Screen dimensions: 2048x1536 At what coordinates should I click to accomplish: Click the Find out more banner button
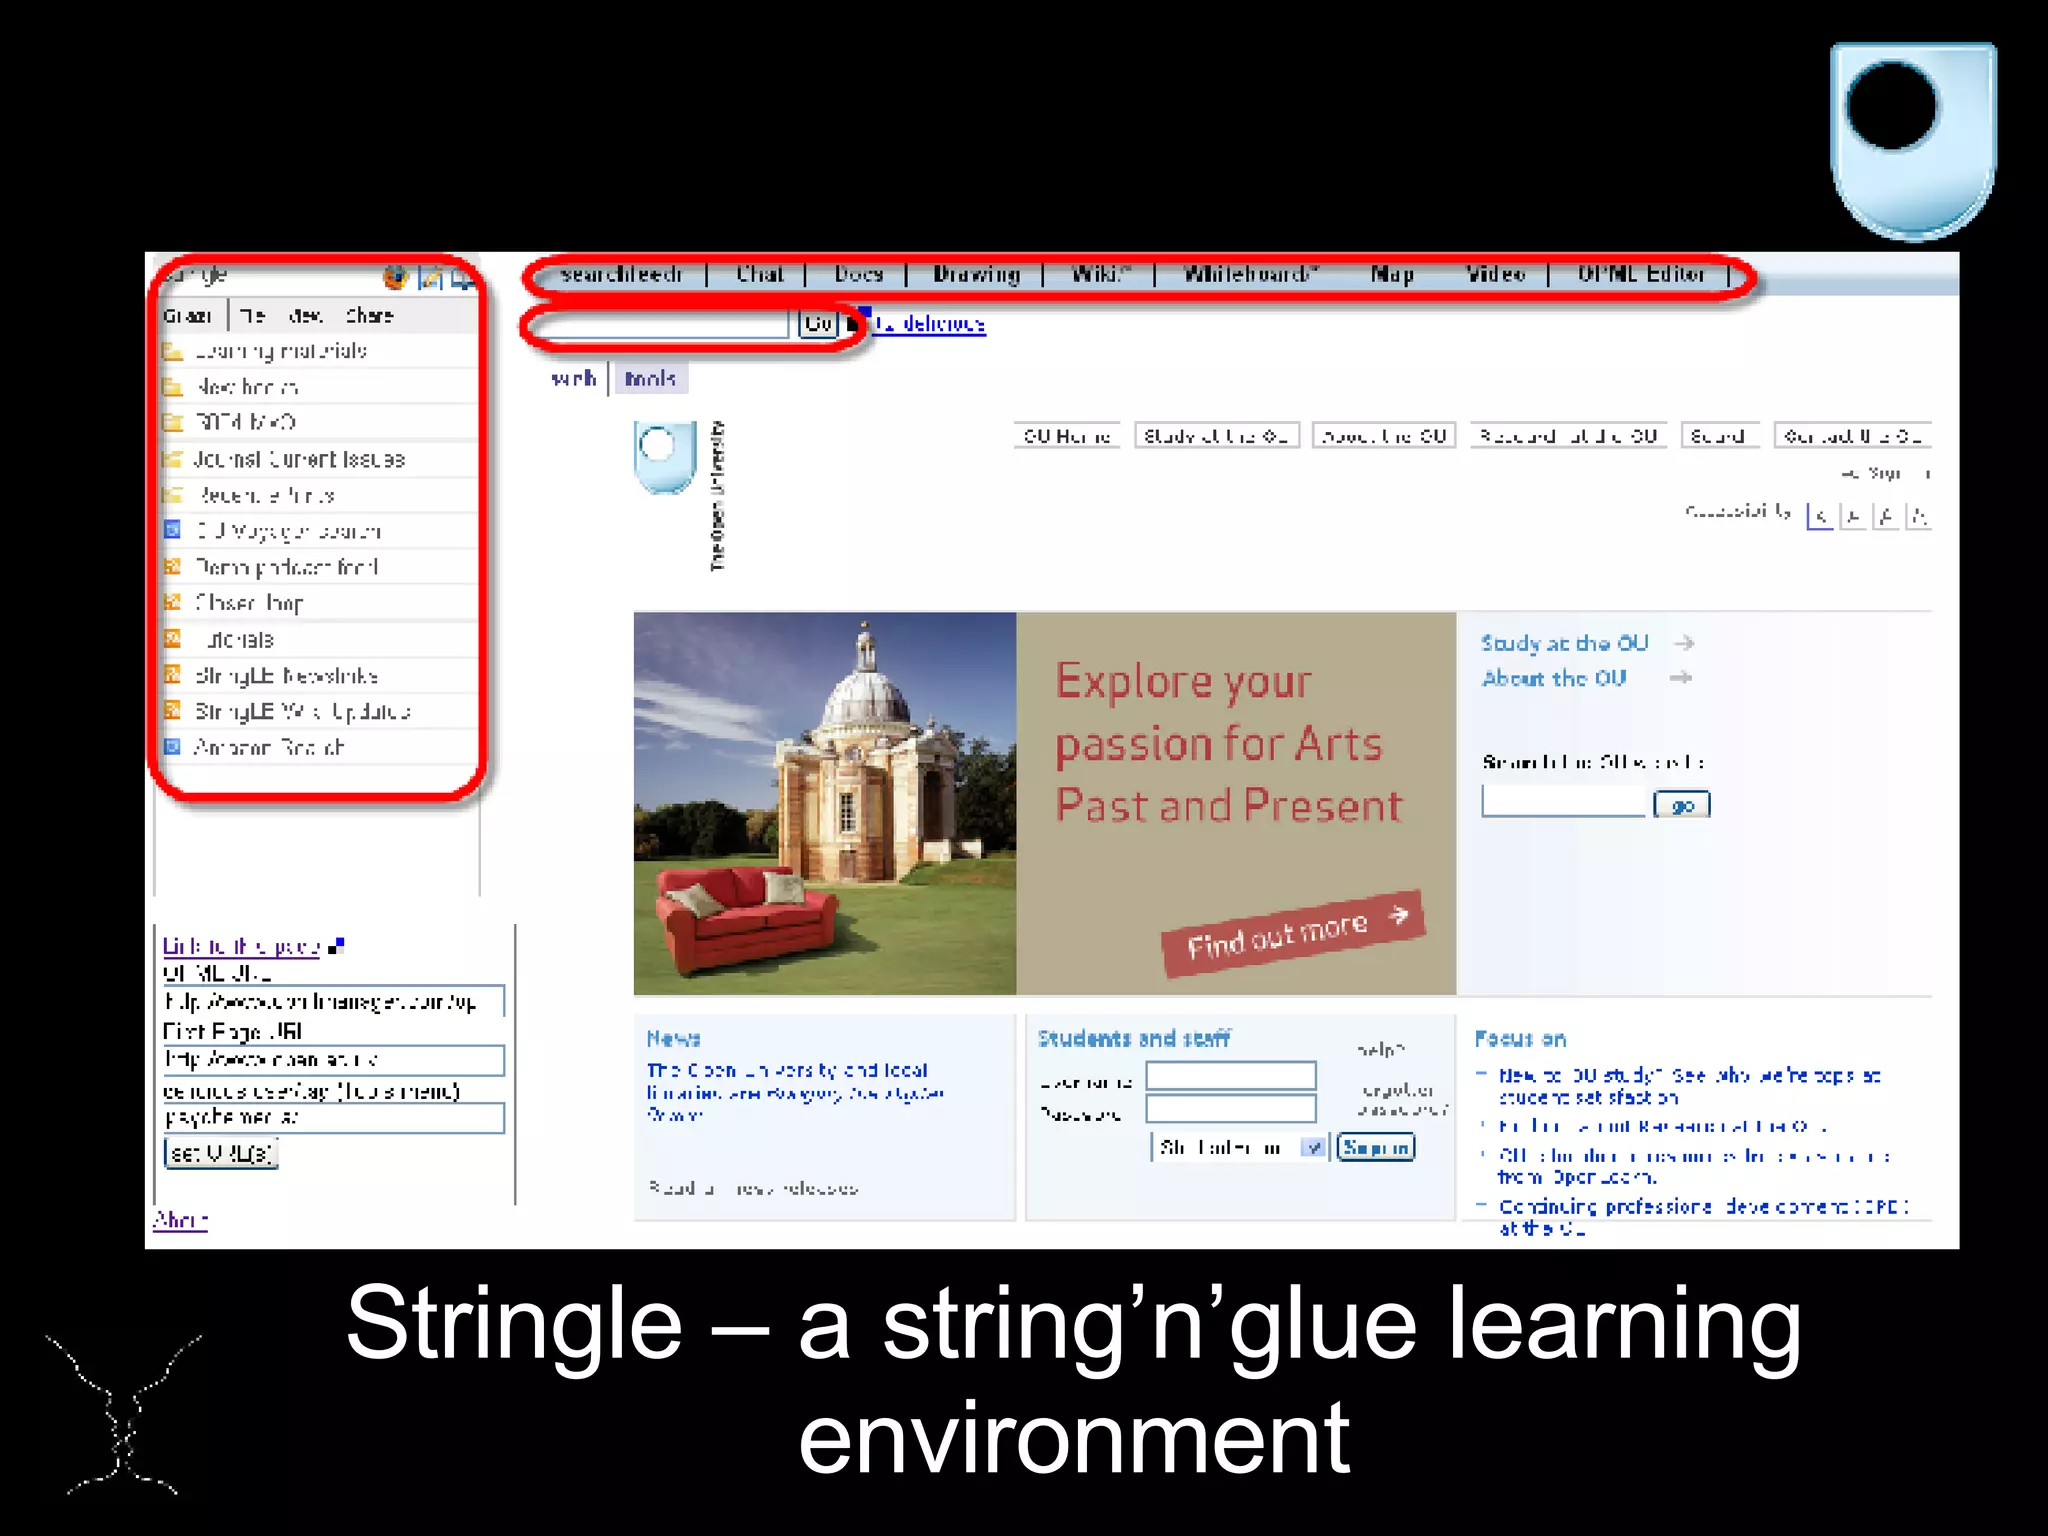(1292, 933)
